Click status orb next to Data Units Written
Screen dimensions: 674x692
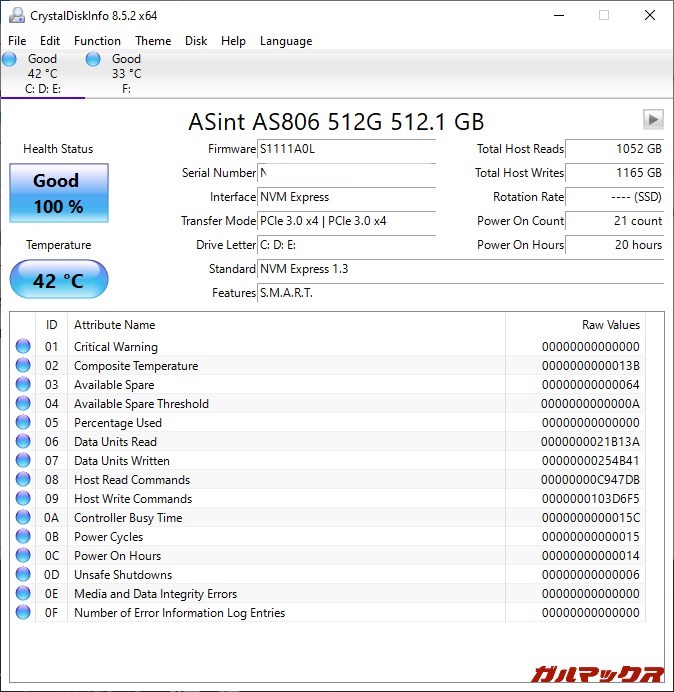pyautogui.click(x=23, y=461)
